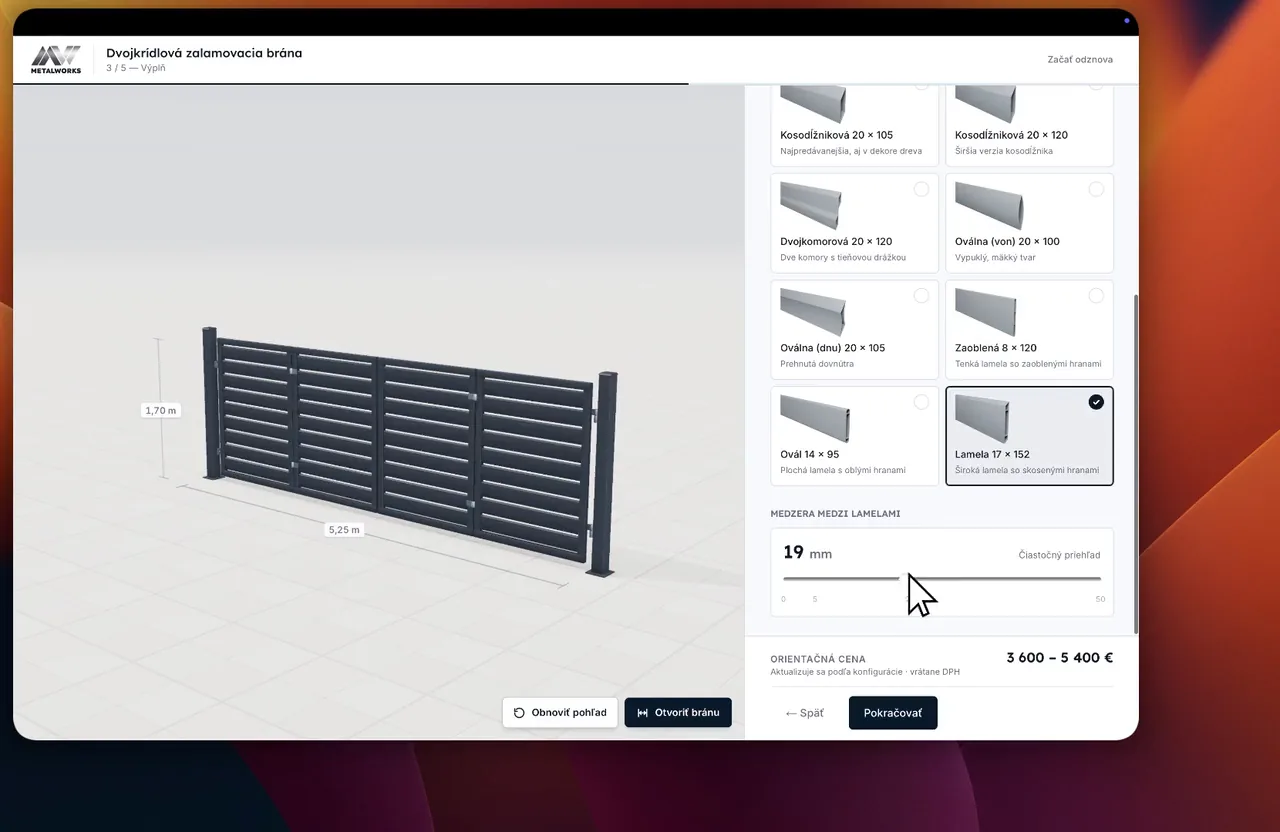
Task: Click the Zaoblená 8 × 120 profile image
Action: [986, 312]
